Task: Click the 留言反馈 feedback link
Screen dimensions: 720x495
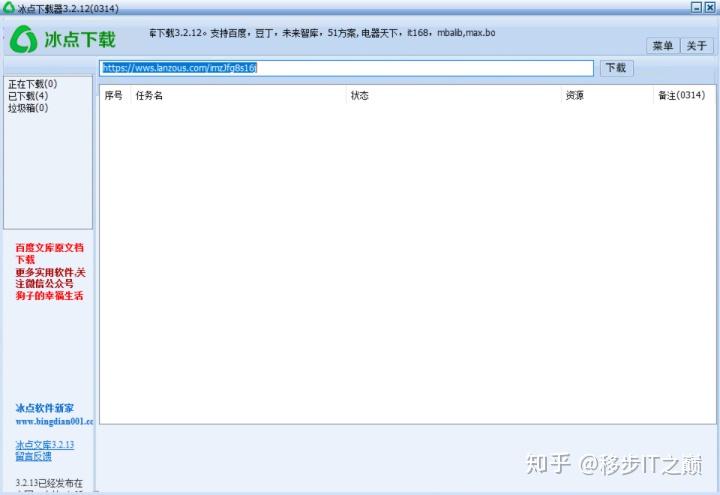Action: 34,456
